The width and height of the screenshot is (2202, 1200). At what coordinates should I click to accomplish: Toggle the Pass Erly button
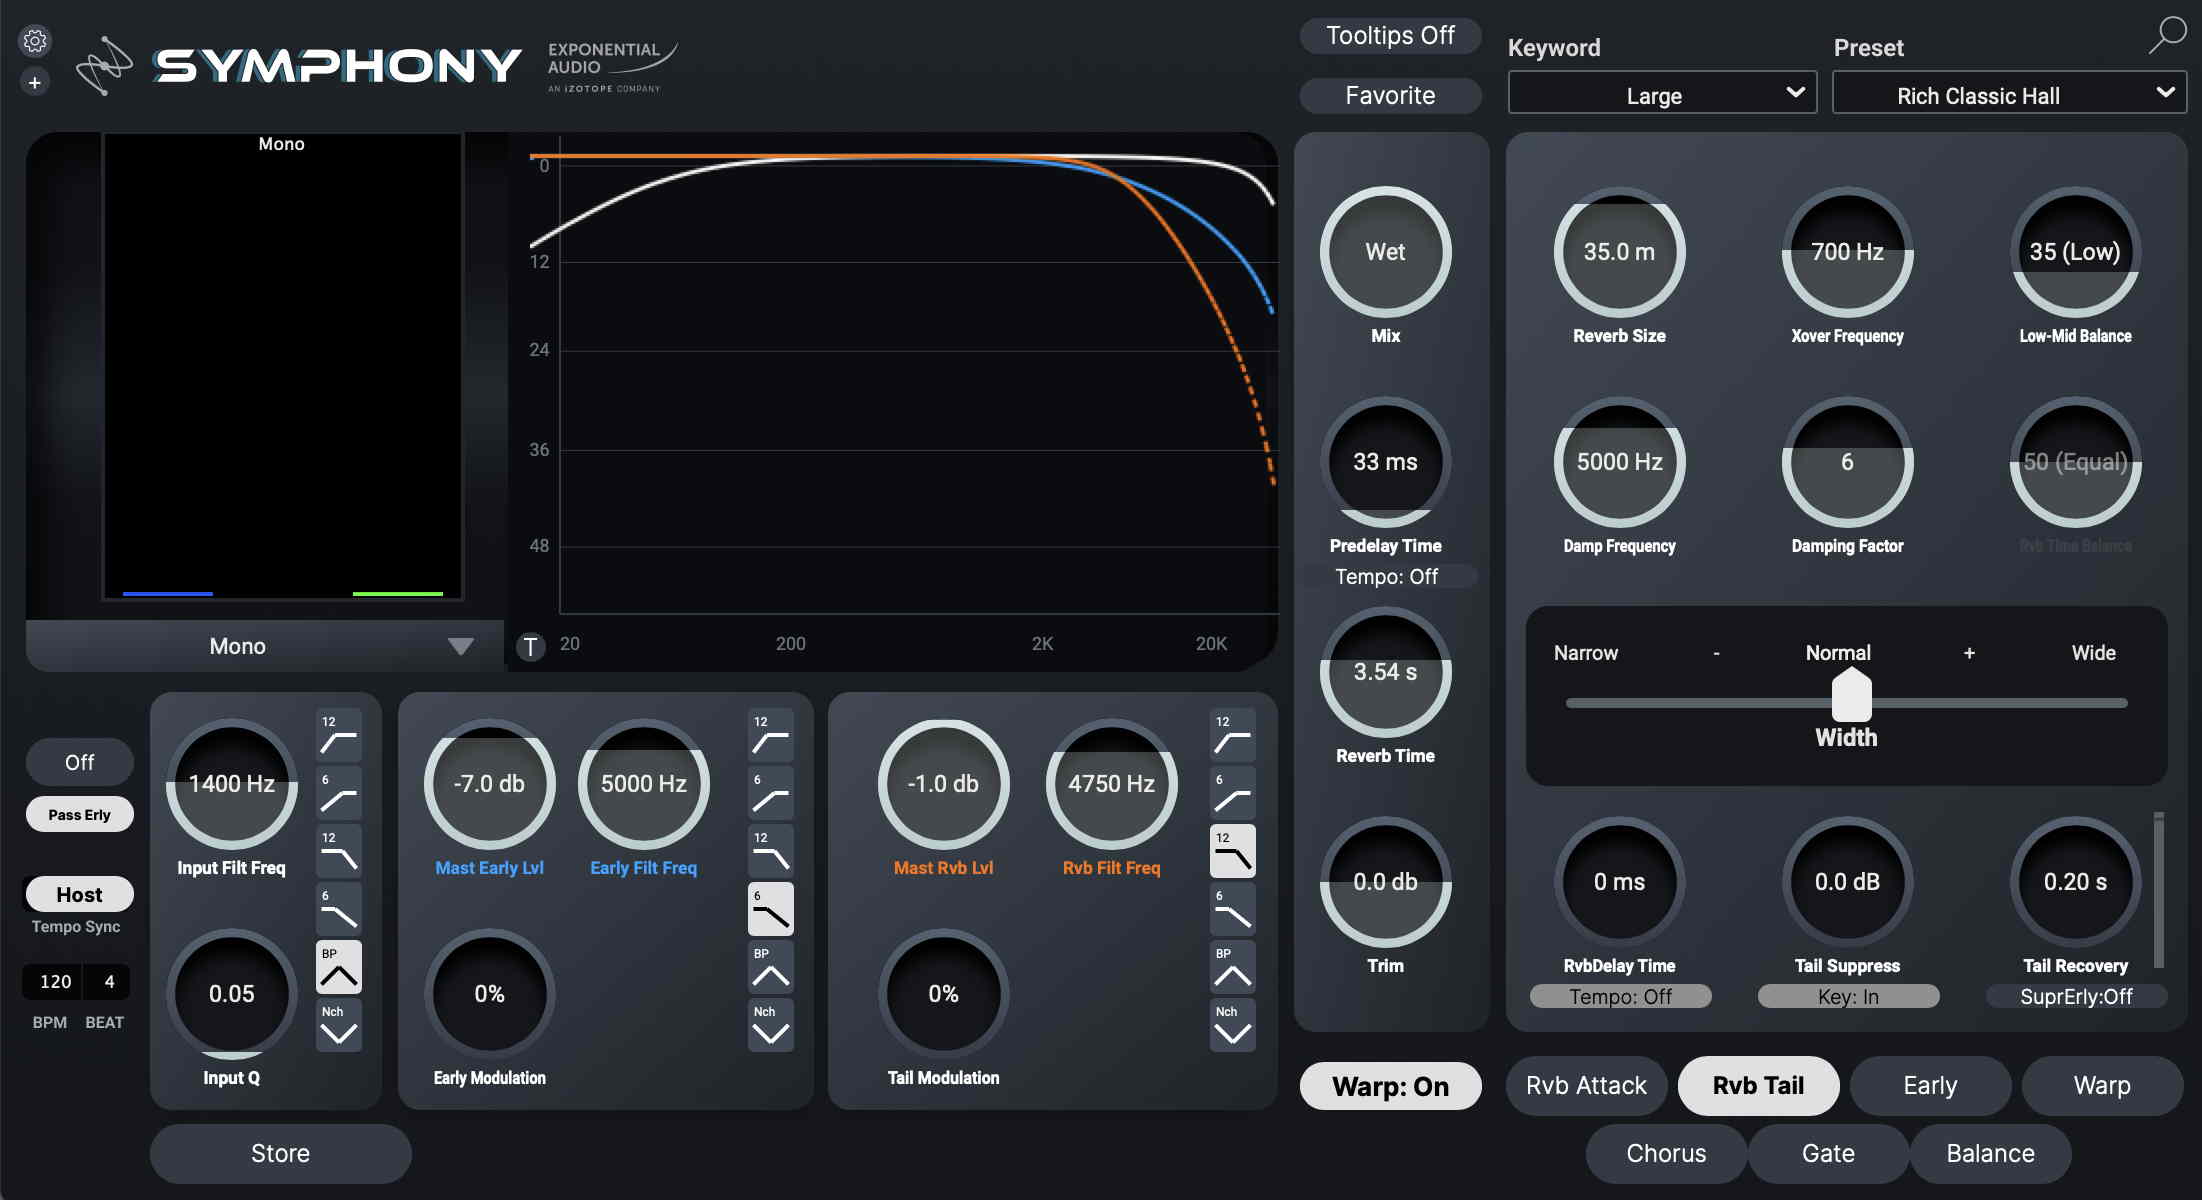coord(79,815)
